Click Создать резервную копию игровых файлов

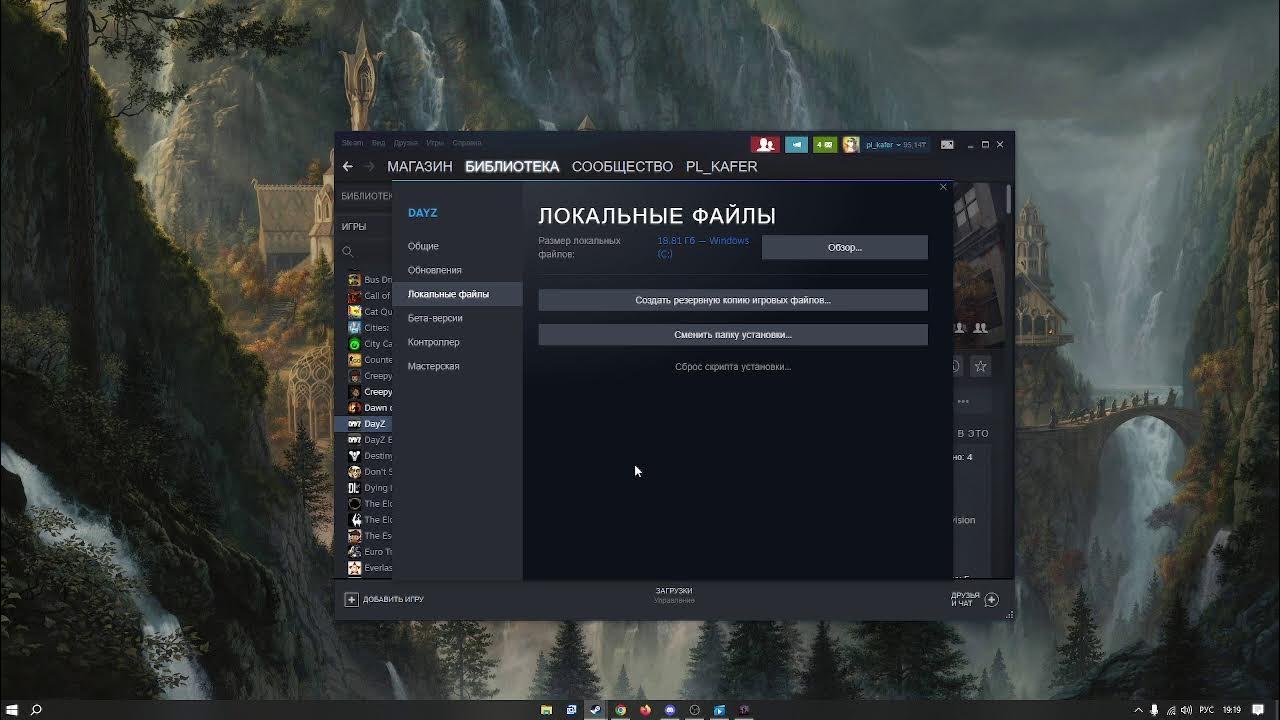tap(733, 300)
